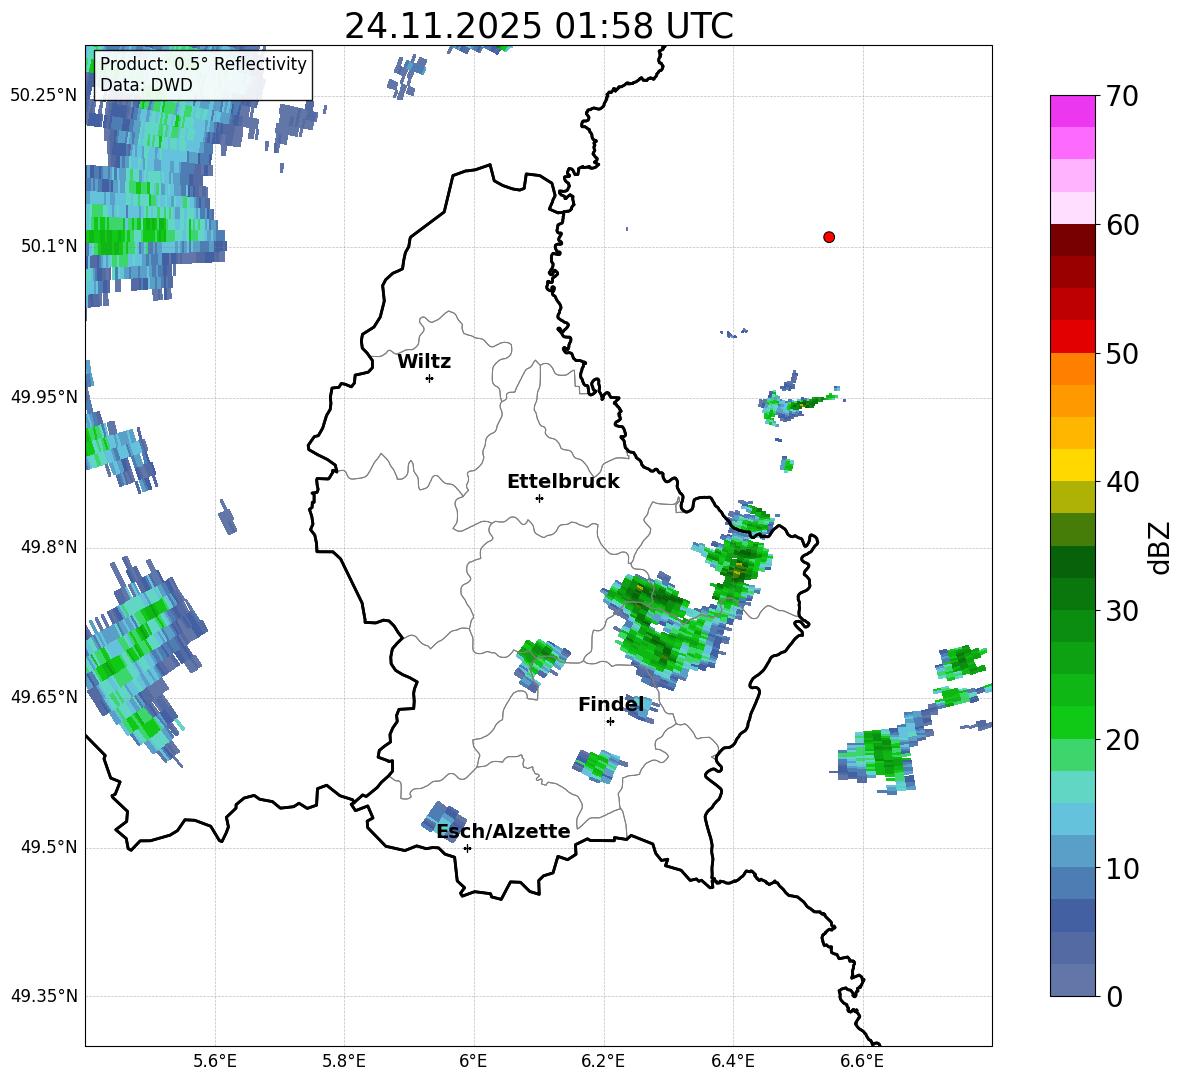Click the red dot marker near 50.1°N
Image resolution: width=1184 pixels, height=1081 pixels.
tap(828, 237)
